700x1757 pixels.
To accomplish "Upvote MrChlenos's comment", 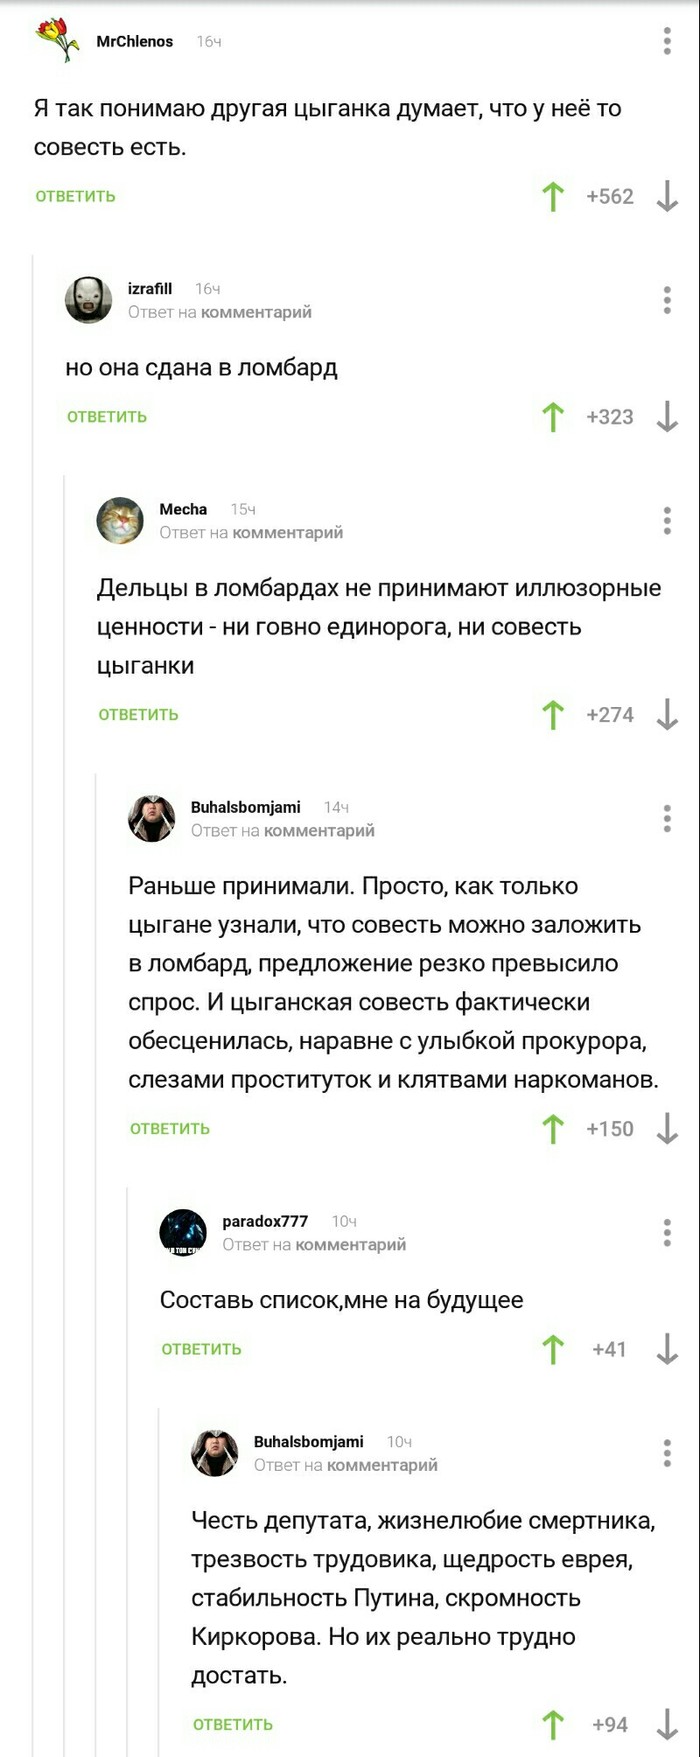I will [553, 197].
